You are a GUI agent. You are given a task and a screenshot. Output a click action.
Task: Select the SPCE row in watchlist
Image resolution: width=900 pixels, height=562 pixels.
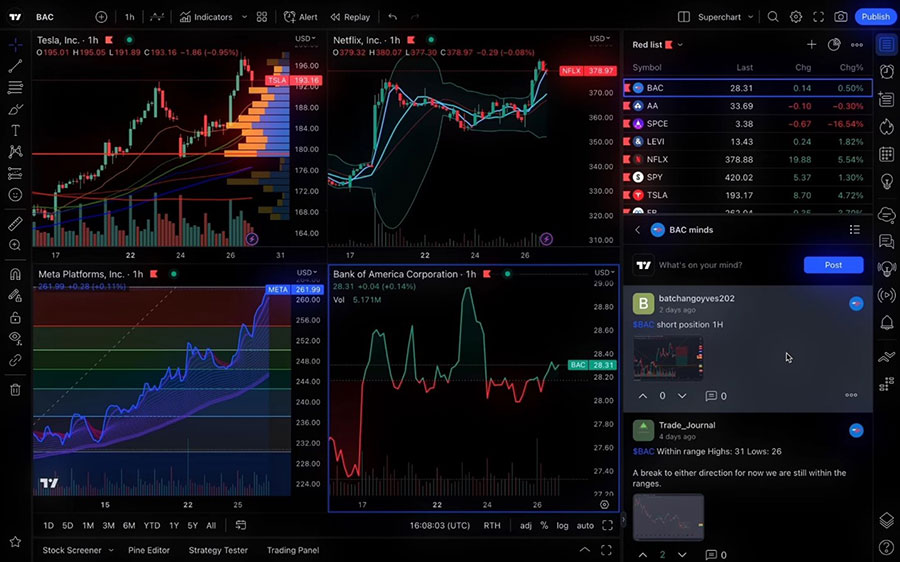coord(747,123)
